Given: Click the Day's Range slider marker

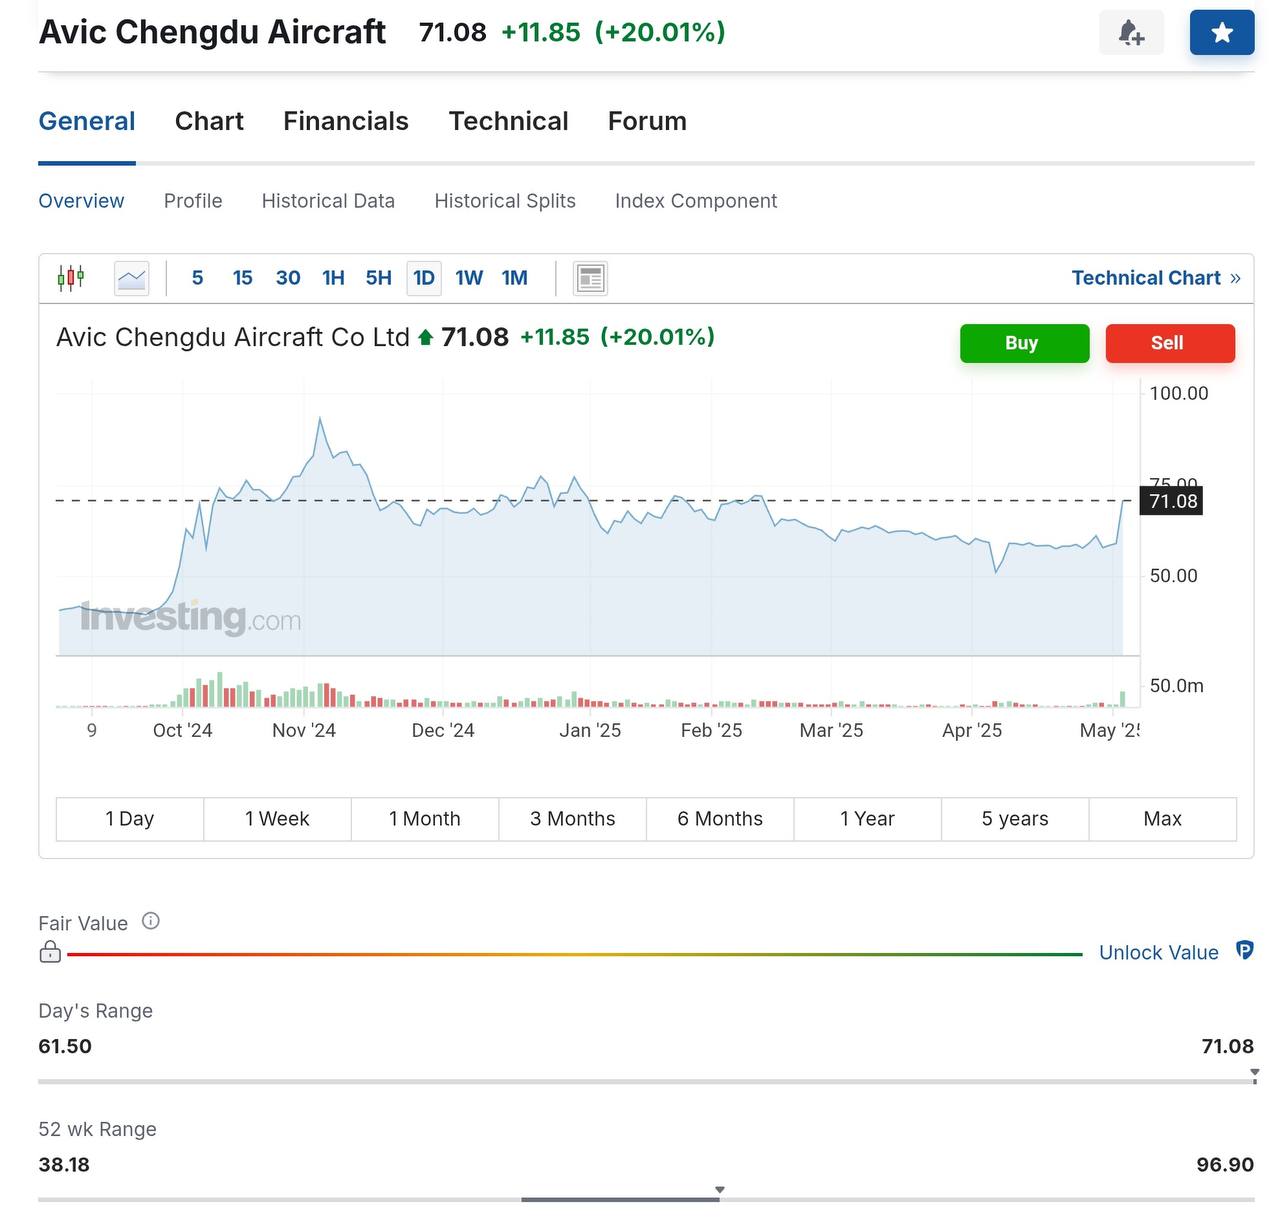Looking at the screenshot, I should pos(1254,1074).
